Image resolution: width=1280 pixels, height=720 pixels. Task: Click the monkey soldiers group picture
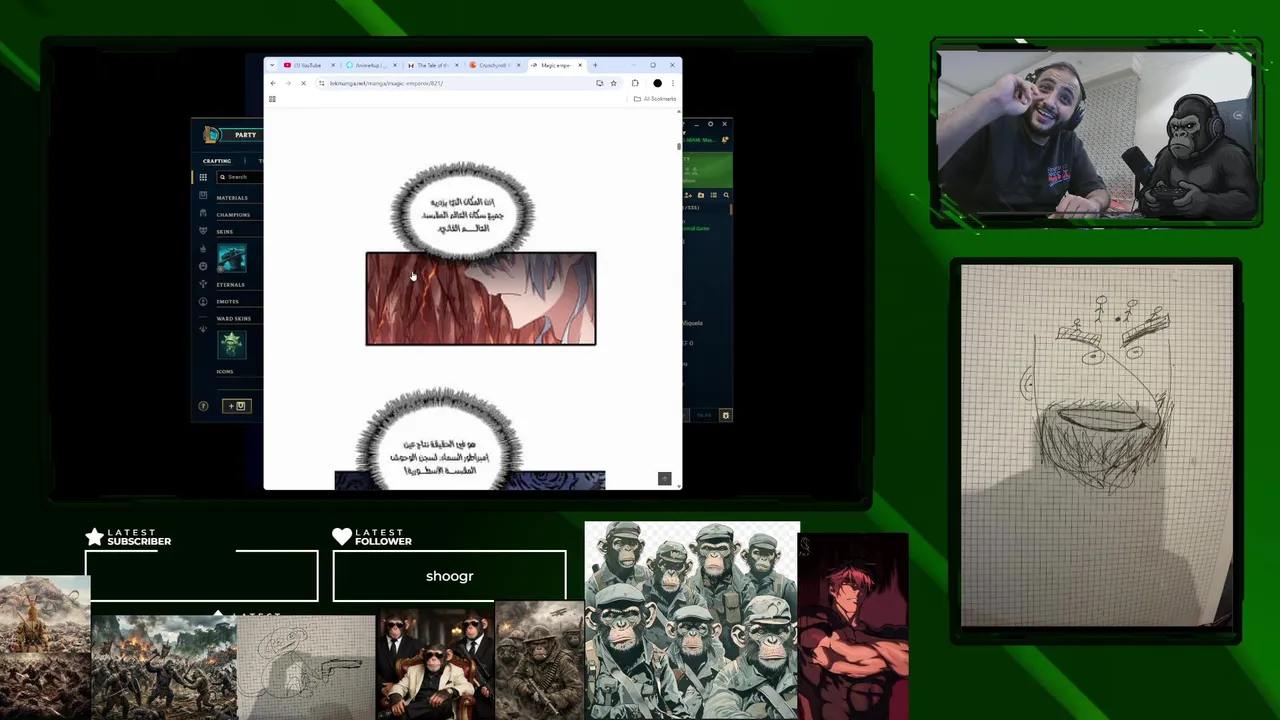pyautogui.click(x=692, y=620)
